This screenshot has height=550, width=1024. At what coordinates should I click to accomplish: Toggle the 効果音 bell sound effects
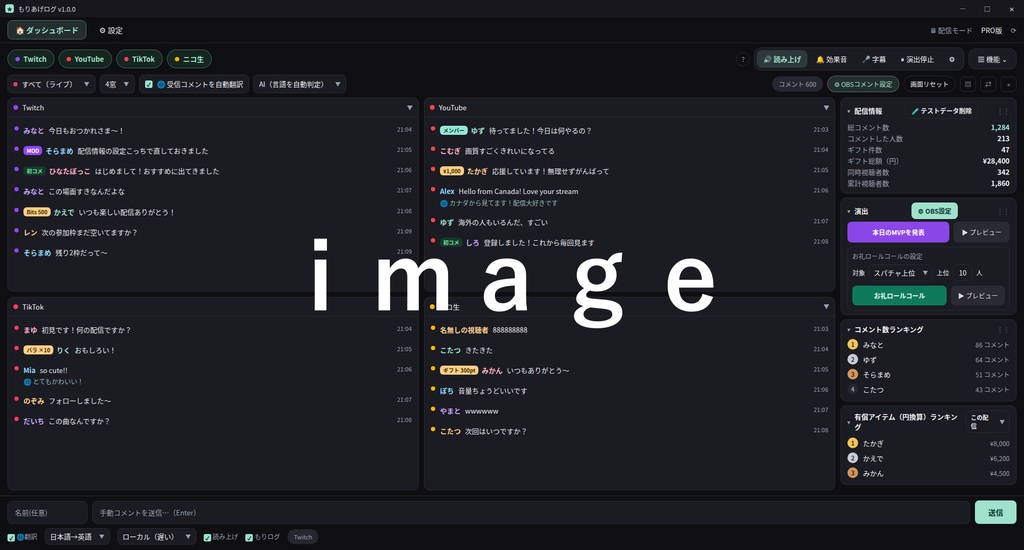coord(831,59)
